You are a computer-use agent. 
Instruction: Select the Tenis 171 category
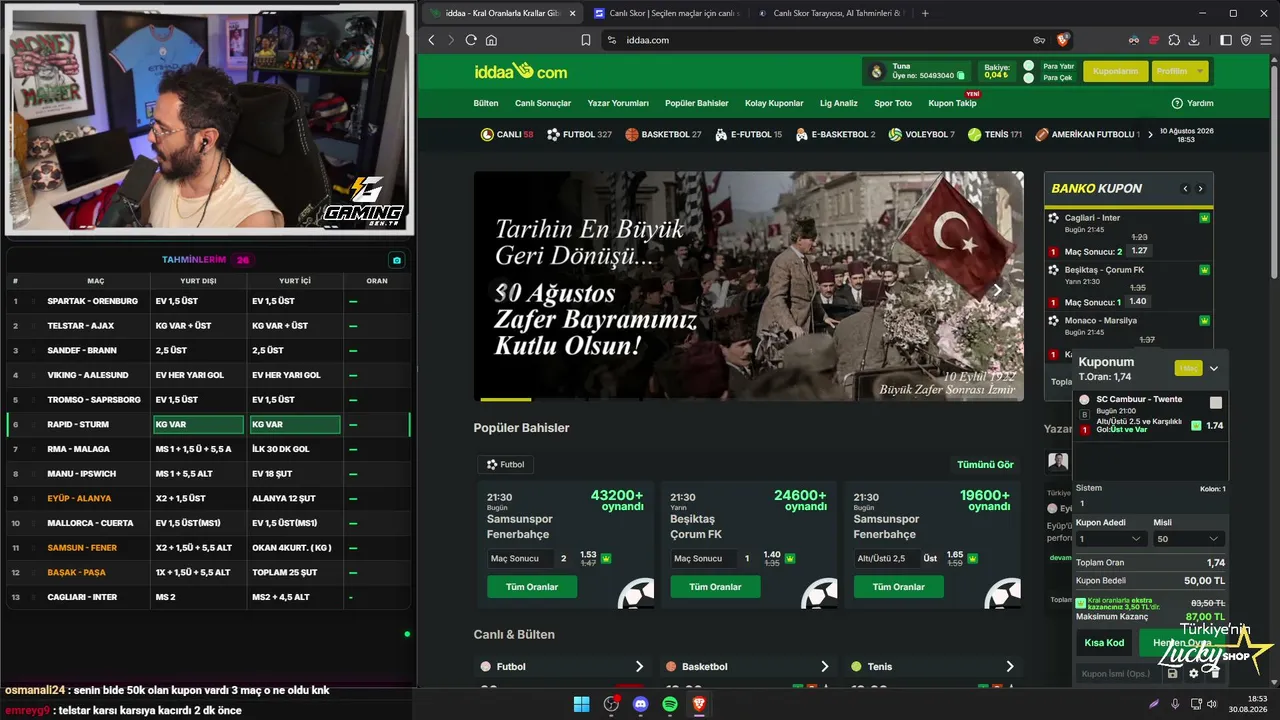[x=995, y=134]
